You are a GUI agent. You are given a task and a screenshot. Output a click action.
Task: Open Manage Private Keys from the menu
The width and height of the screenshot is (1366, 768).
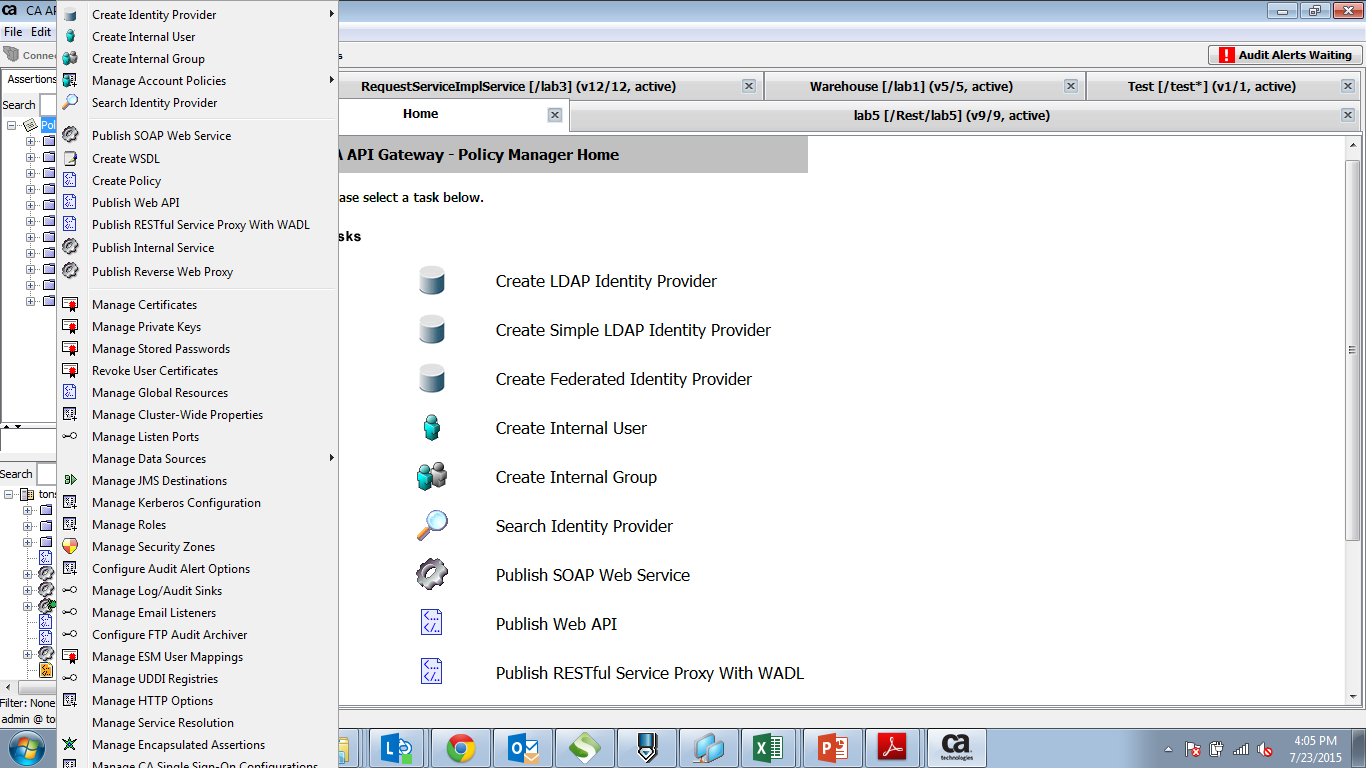click(198, 327)
